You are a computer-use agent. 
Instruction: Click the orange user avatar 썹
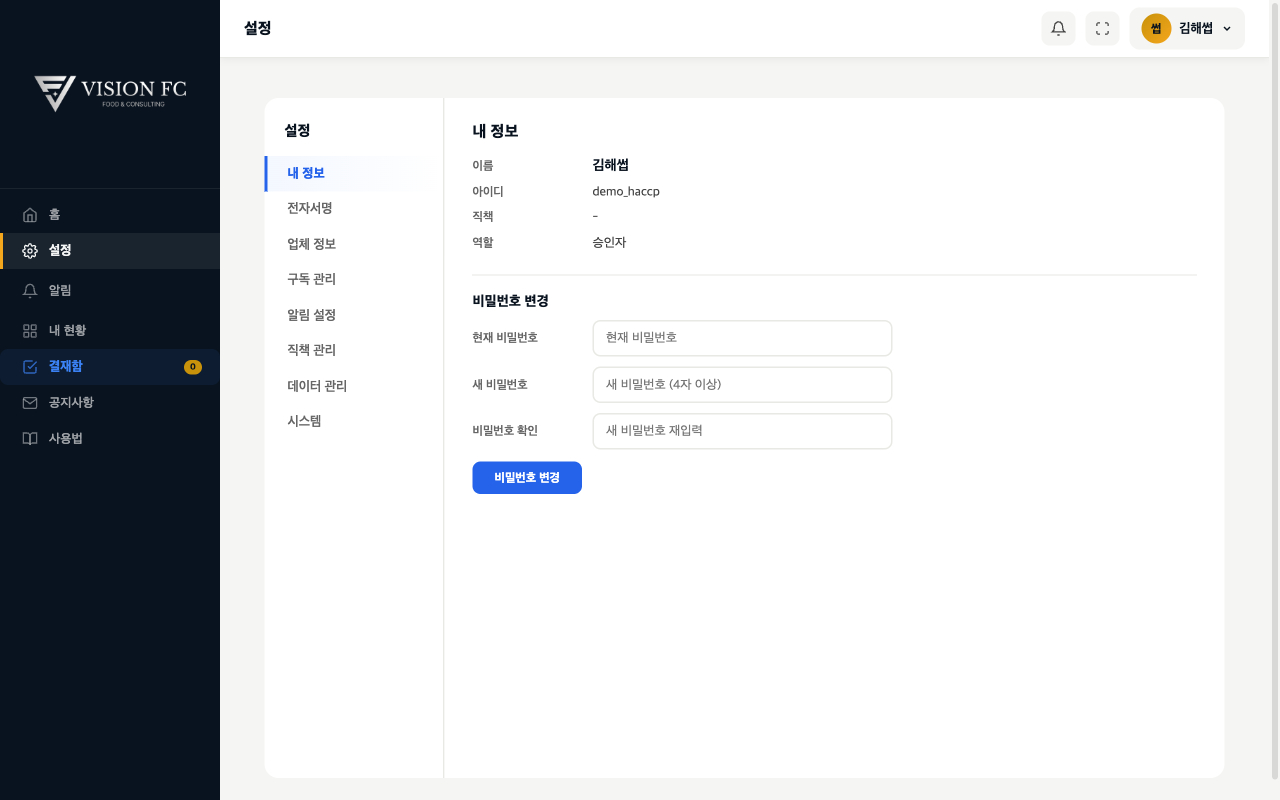(x=1156, y=29)
